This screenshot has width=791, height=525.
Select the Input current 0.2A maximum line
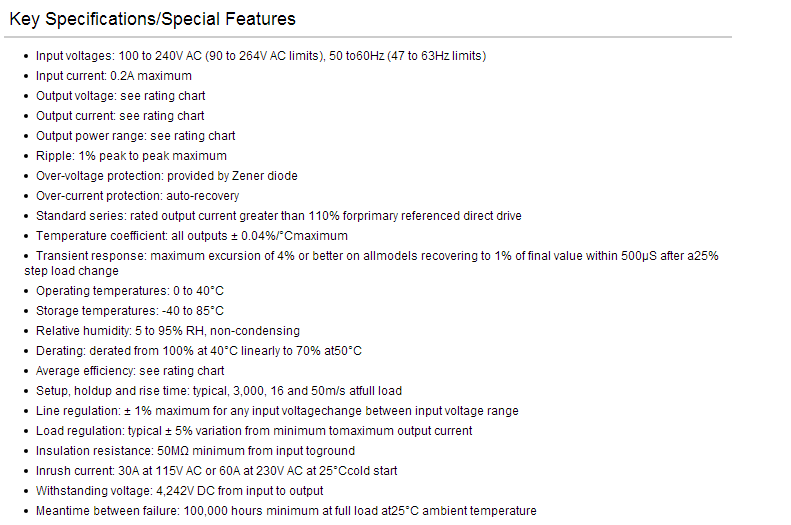coord(114,76)
